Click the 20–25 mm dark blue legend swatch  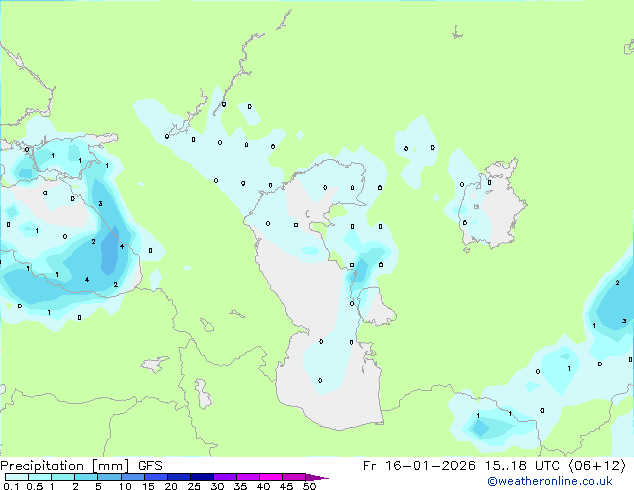click(x=179, y=477)
